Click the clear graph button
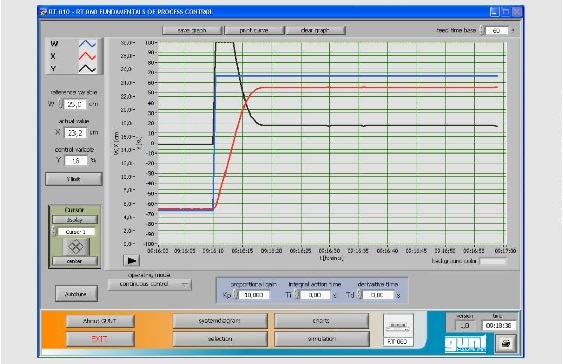 [315, 30]
